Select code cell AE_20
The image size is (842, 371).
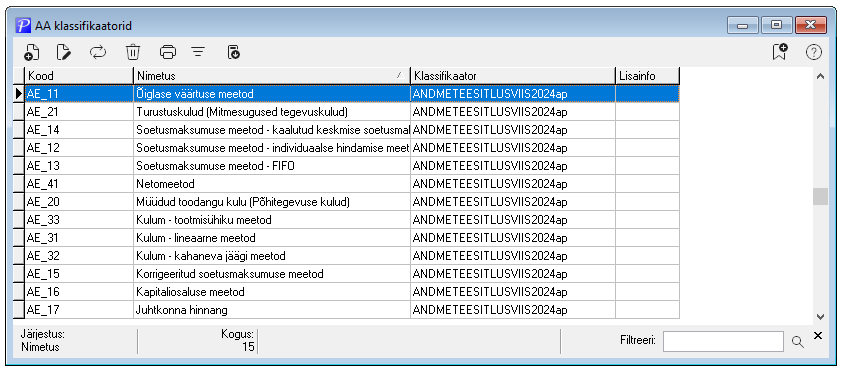coord(79,202)
